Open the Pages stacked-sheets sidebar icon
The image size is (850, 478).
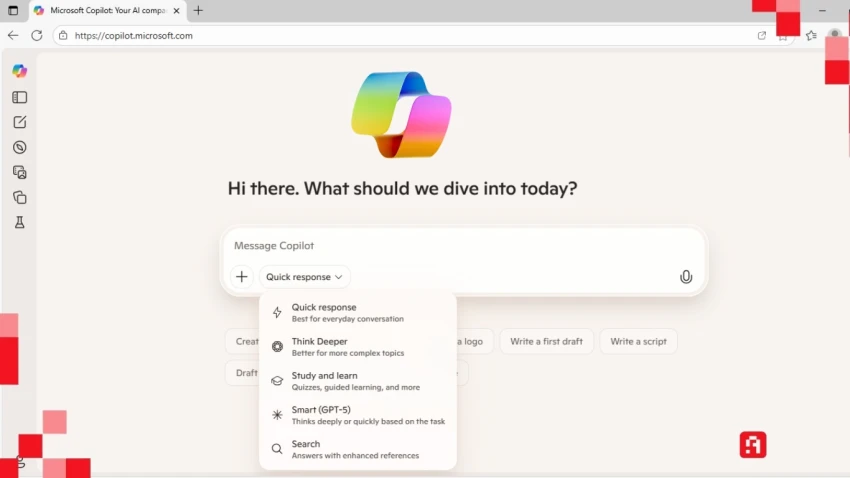[x=19, y=197]
